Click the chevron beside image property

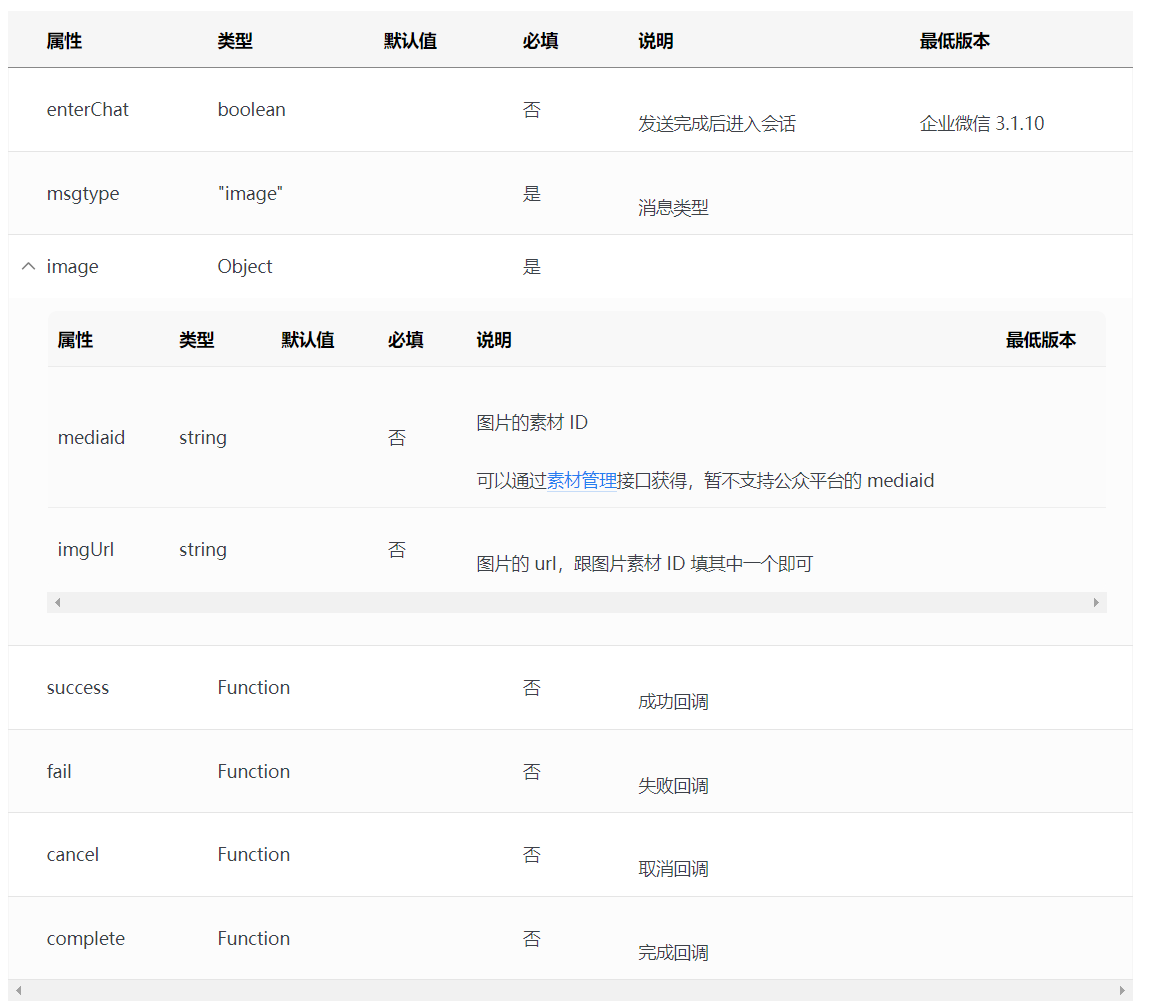(28, 266)
